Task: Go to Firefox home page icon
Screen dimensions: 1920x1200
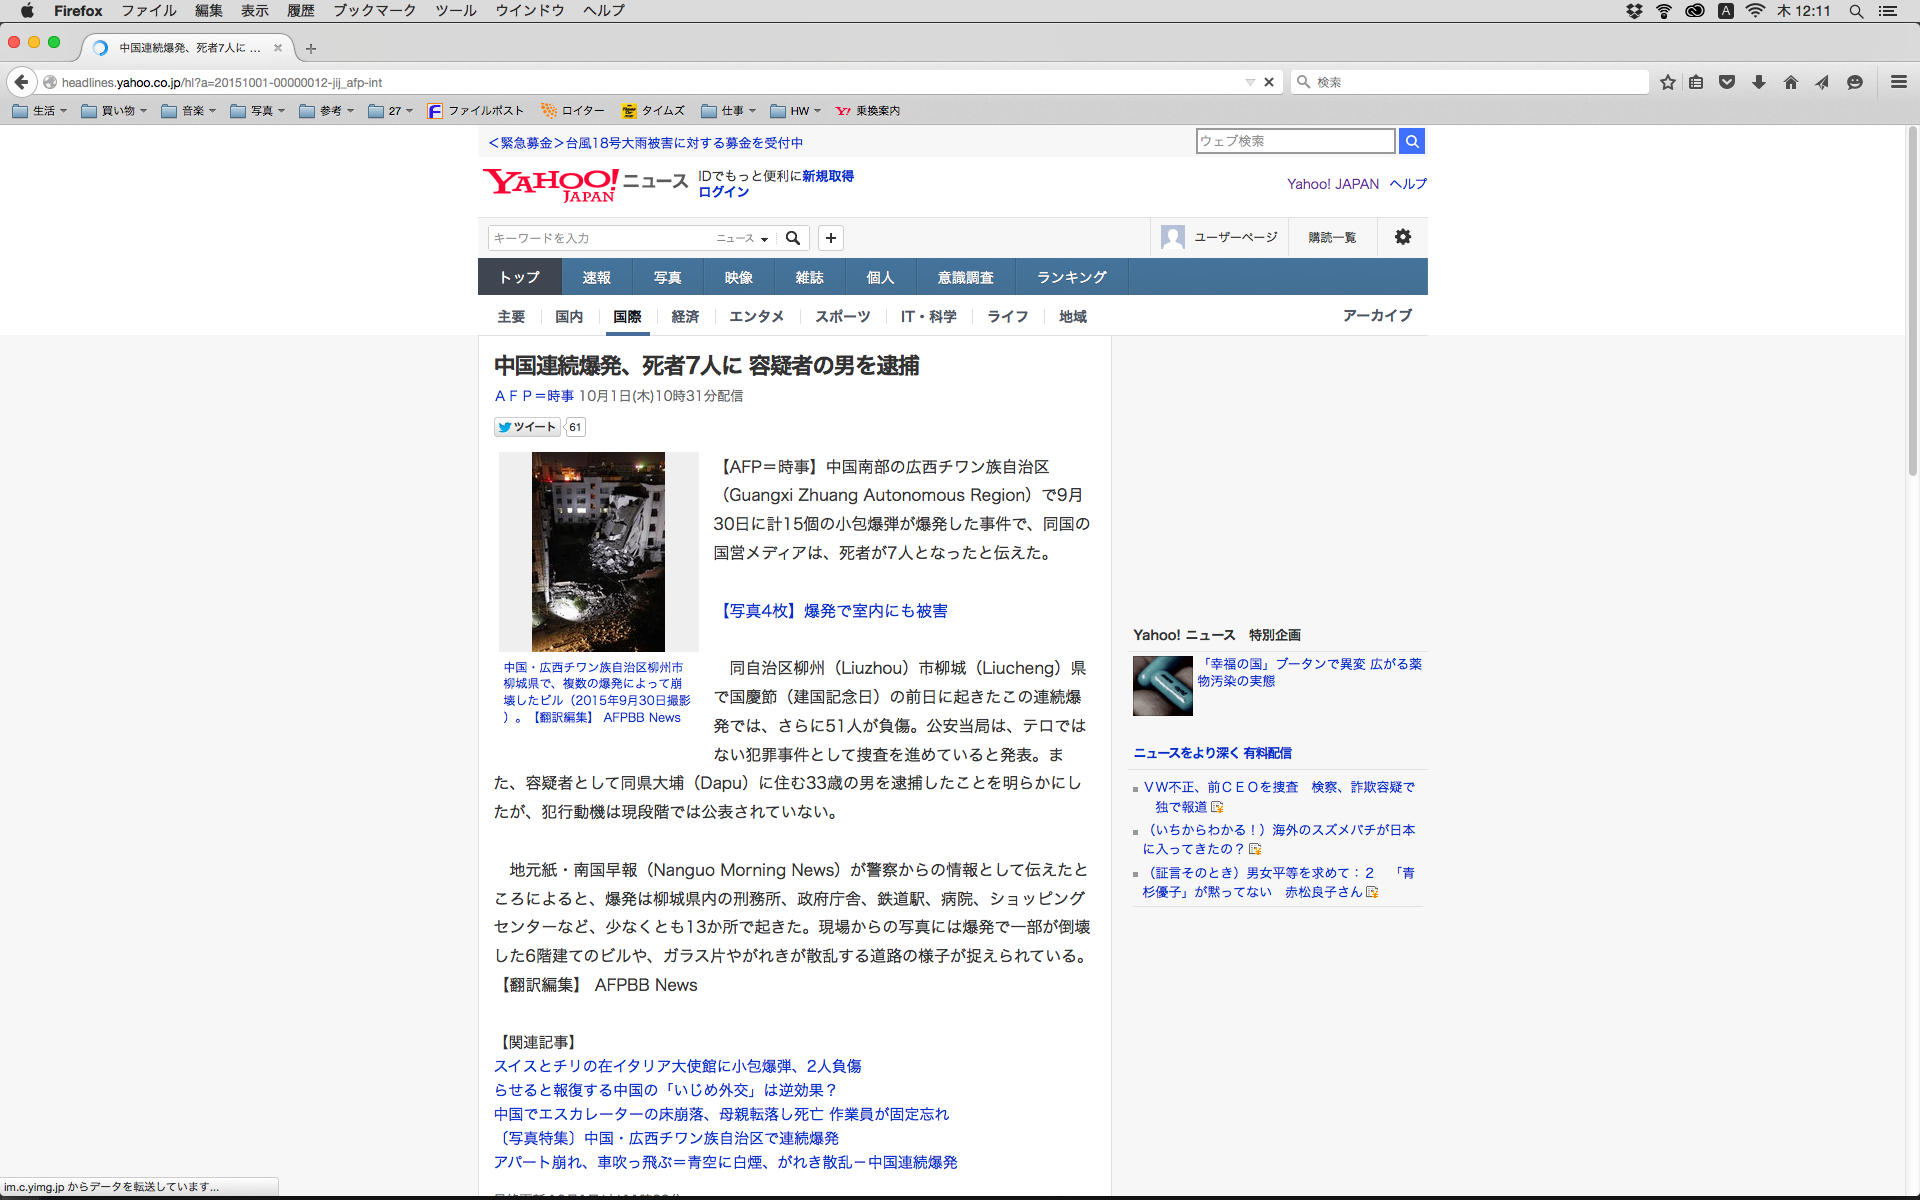Action: pyautogui.click(x=1790, y=82)
